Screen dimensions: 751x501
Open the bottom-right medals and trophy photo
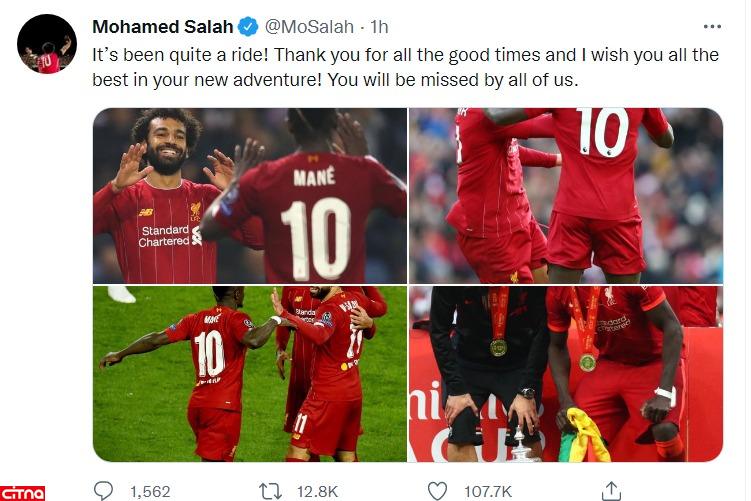(566, 374)
